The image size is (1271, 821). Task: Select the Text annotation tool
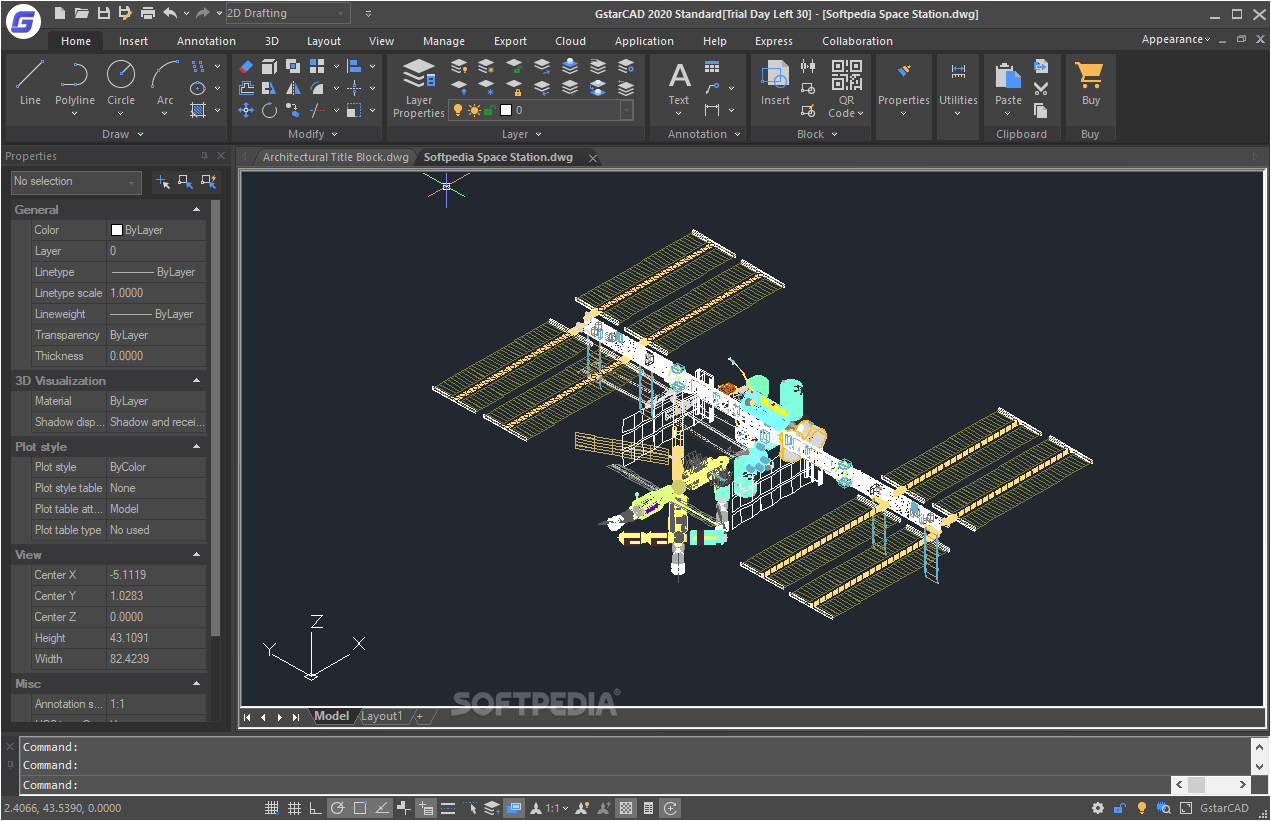679,82
